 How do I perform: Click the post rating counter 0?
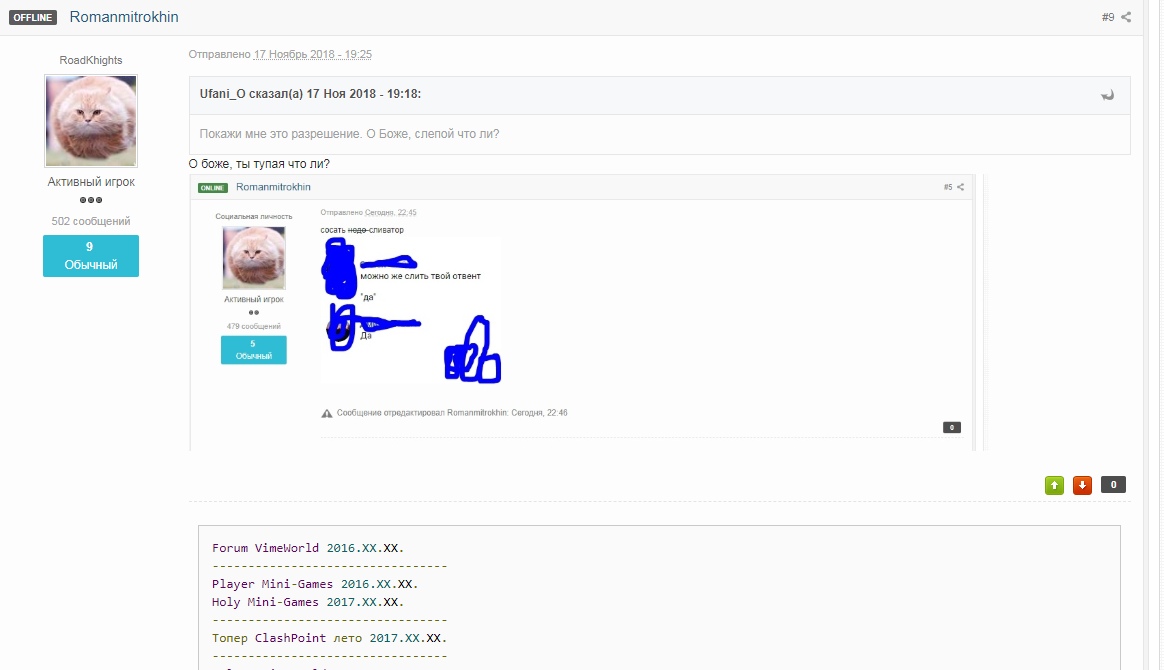1113,485
